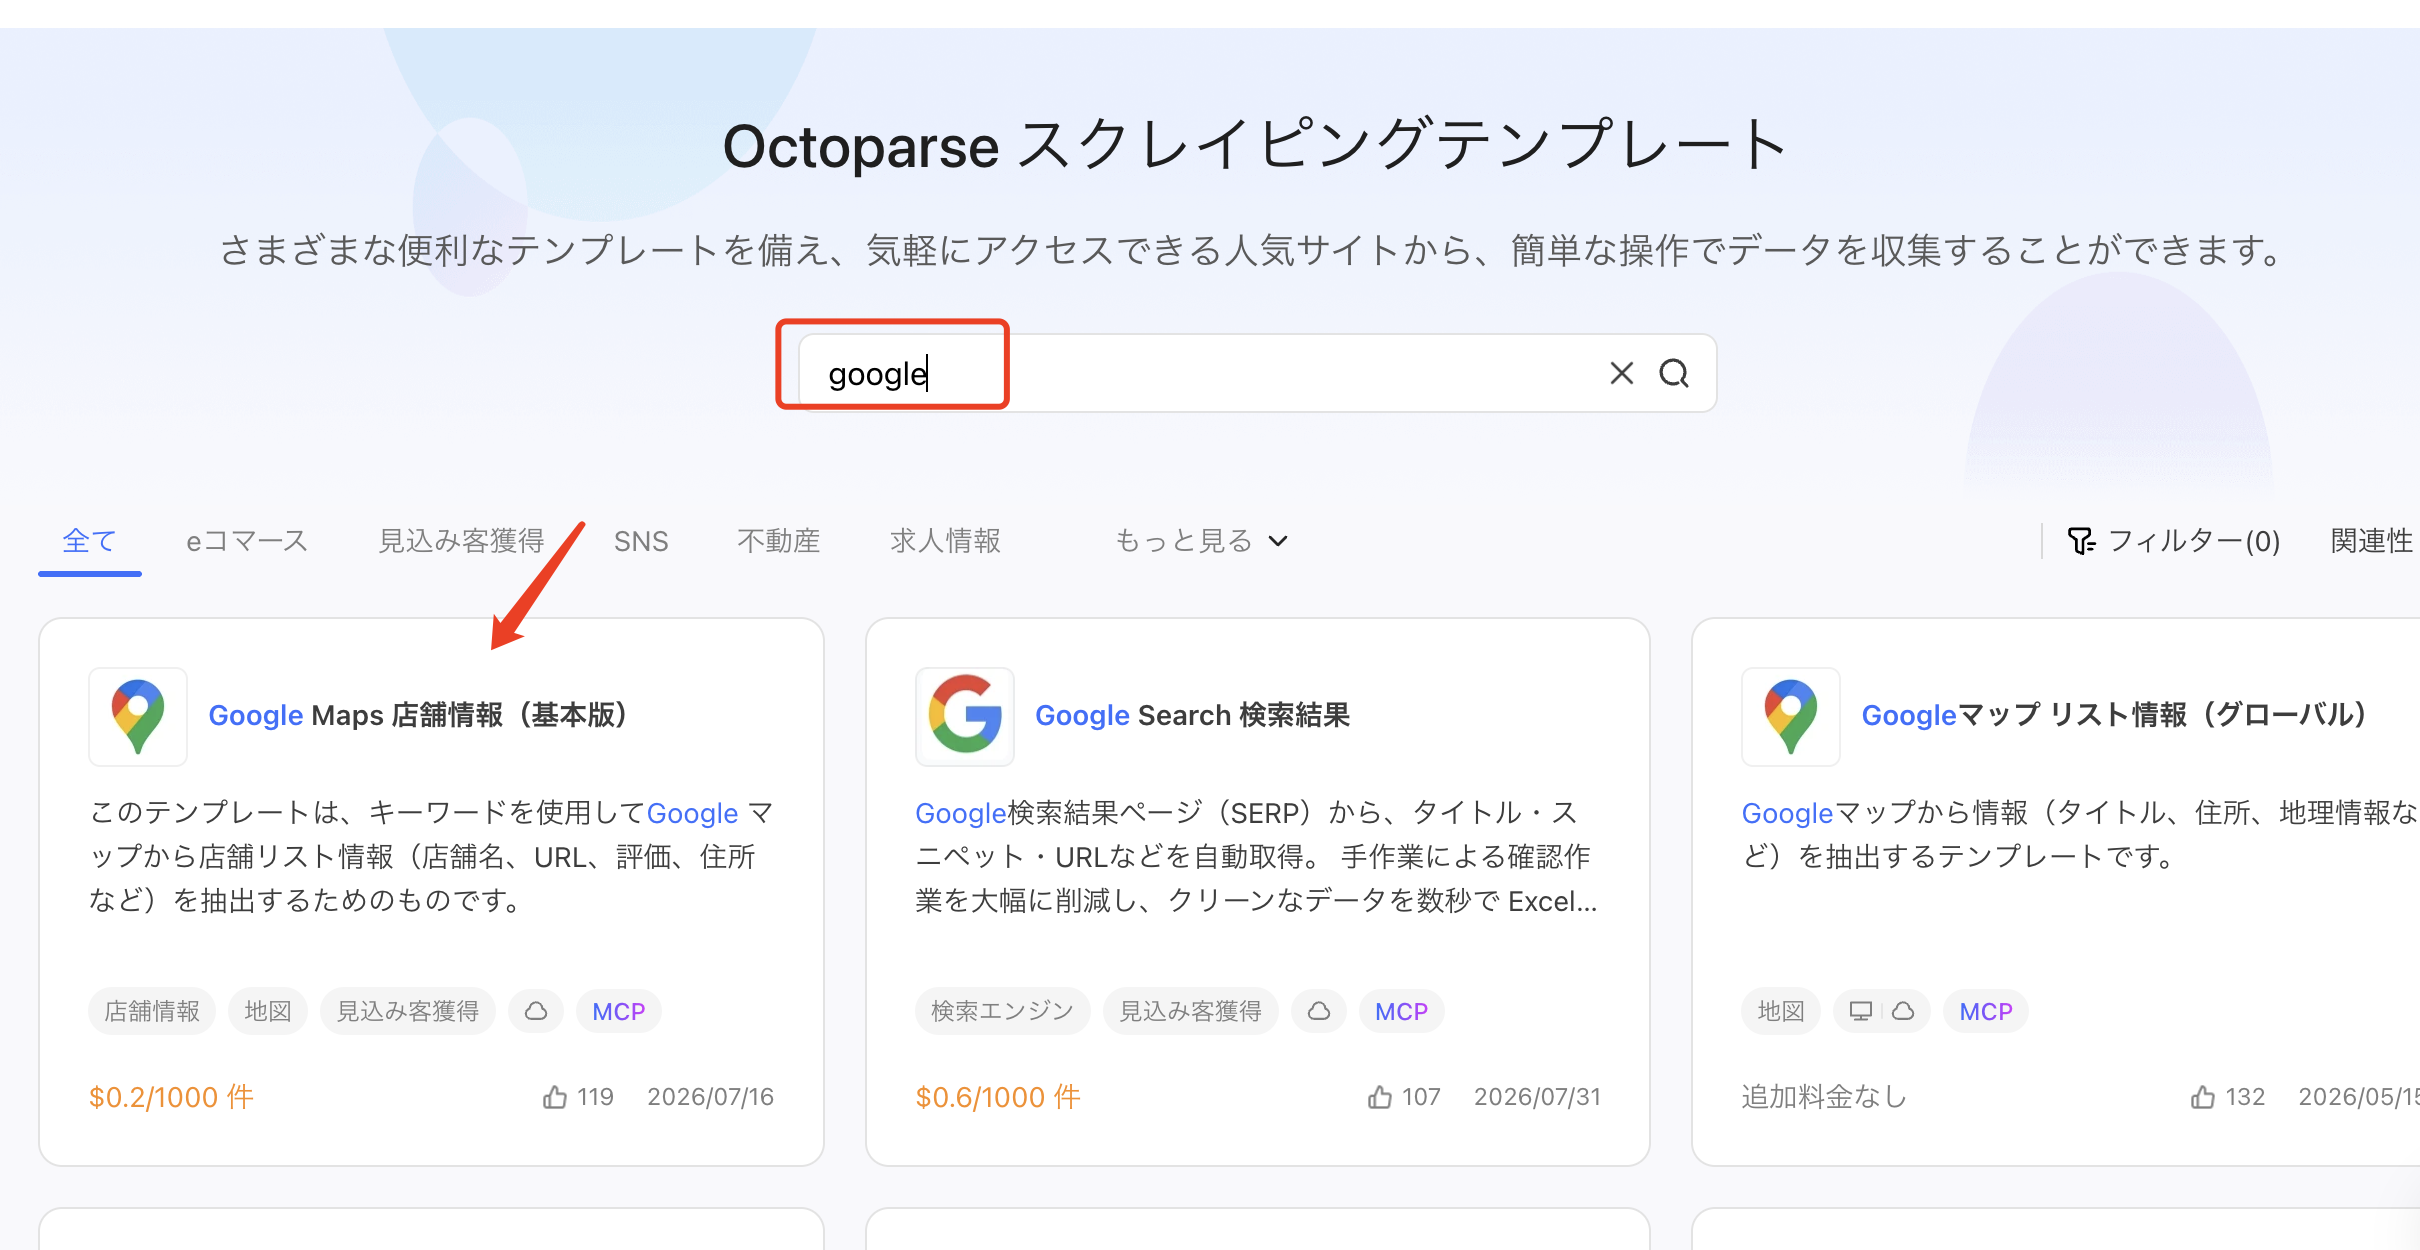Click the date 2026/07/16
The image size is (2420, 1250).
coord(710,1097)
